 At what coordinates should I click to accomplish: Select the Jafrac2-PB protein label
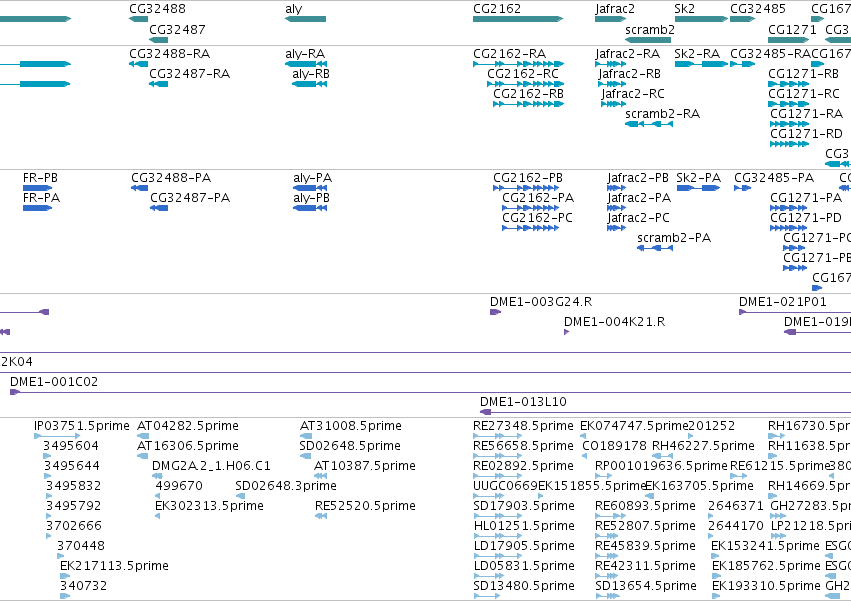[x=638, y=178]
